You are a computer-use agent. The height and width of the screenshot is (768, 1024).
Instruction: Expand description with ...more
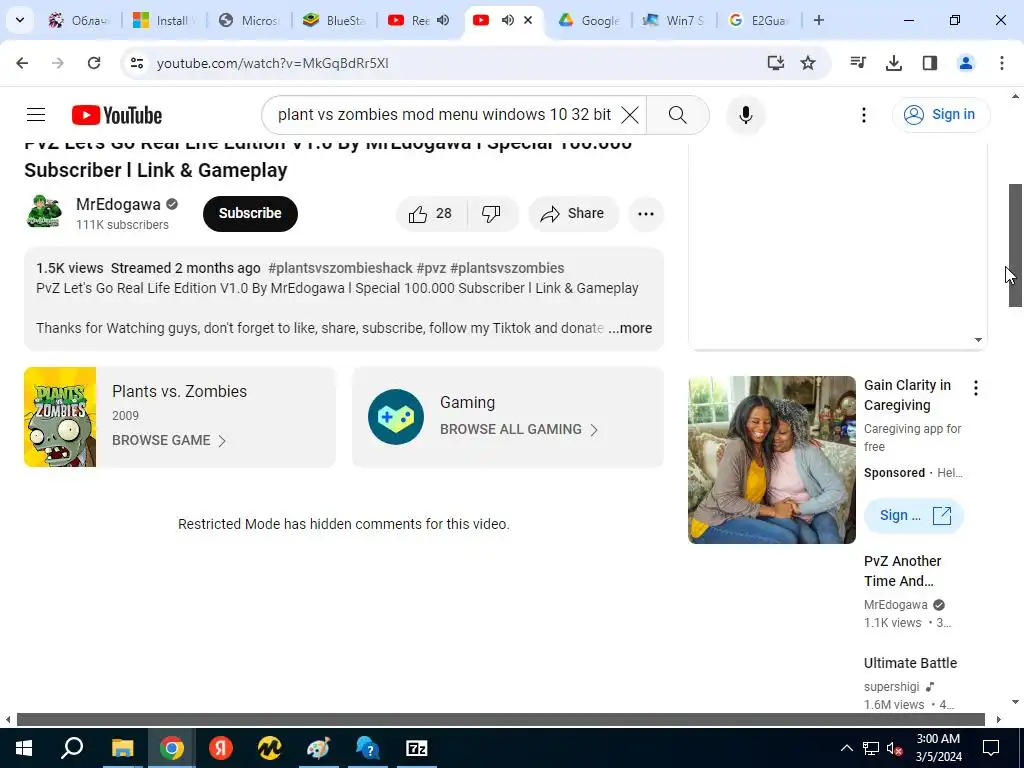[630, 328]
